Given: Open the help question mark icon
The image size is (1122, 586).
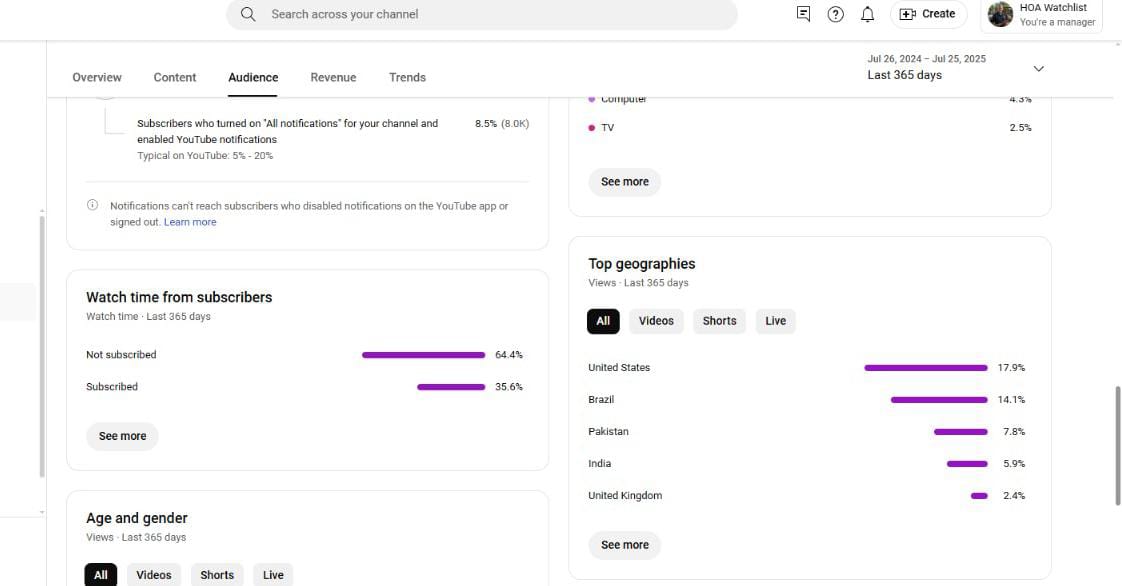Looking at the screenshot, I should coord(836,14).
